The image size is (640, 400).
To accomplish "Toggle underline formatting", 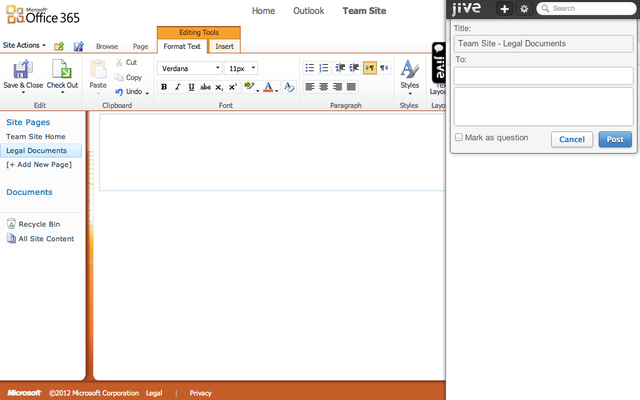I will pos(191,87).
